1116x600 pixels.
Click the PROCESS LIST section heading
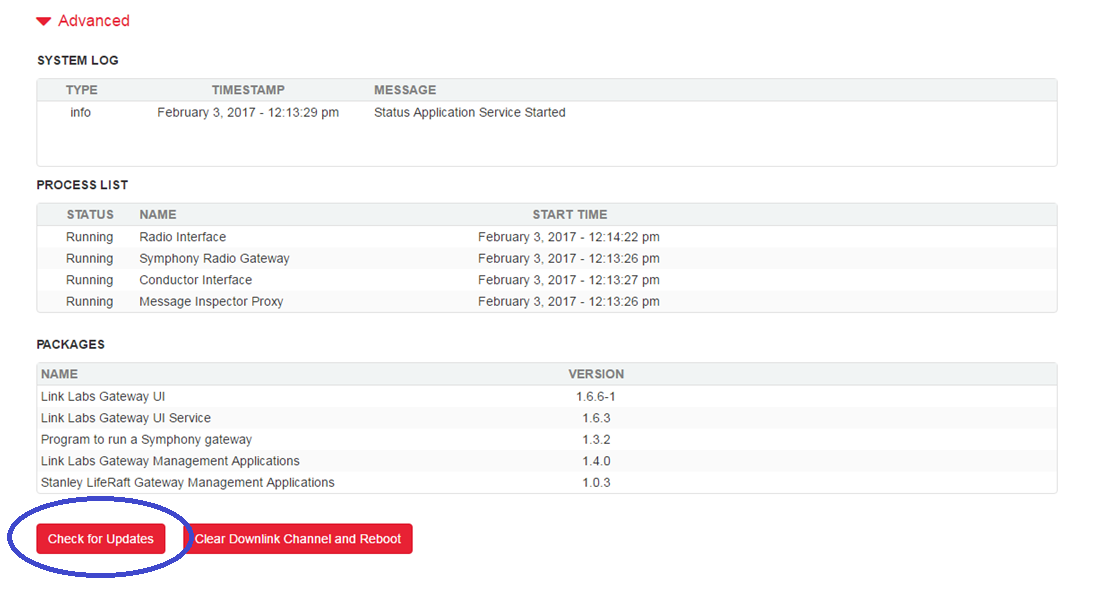coord(83,185)
